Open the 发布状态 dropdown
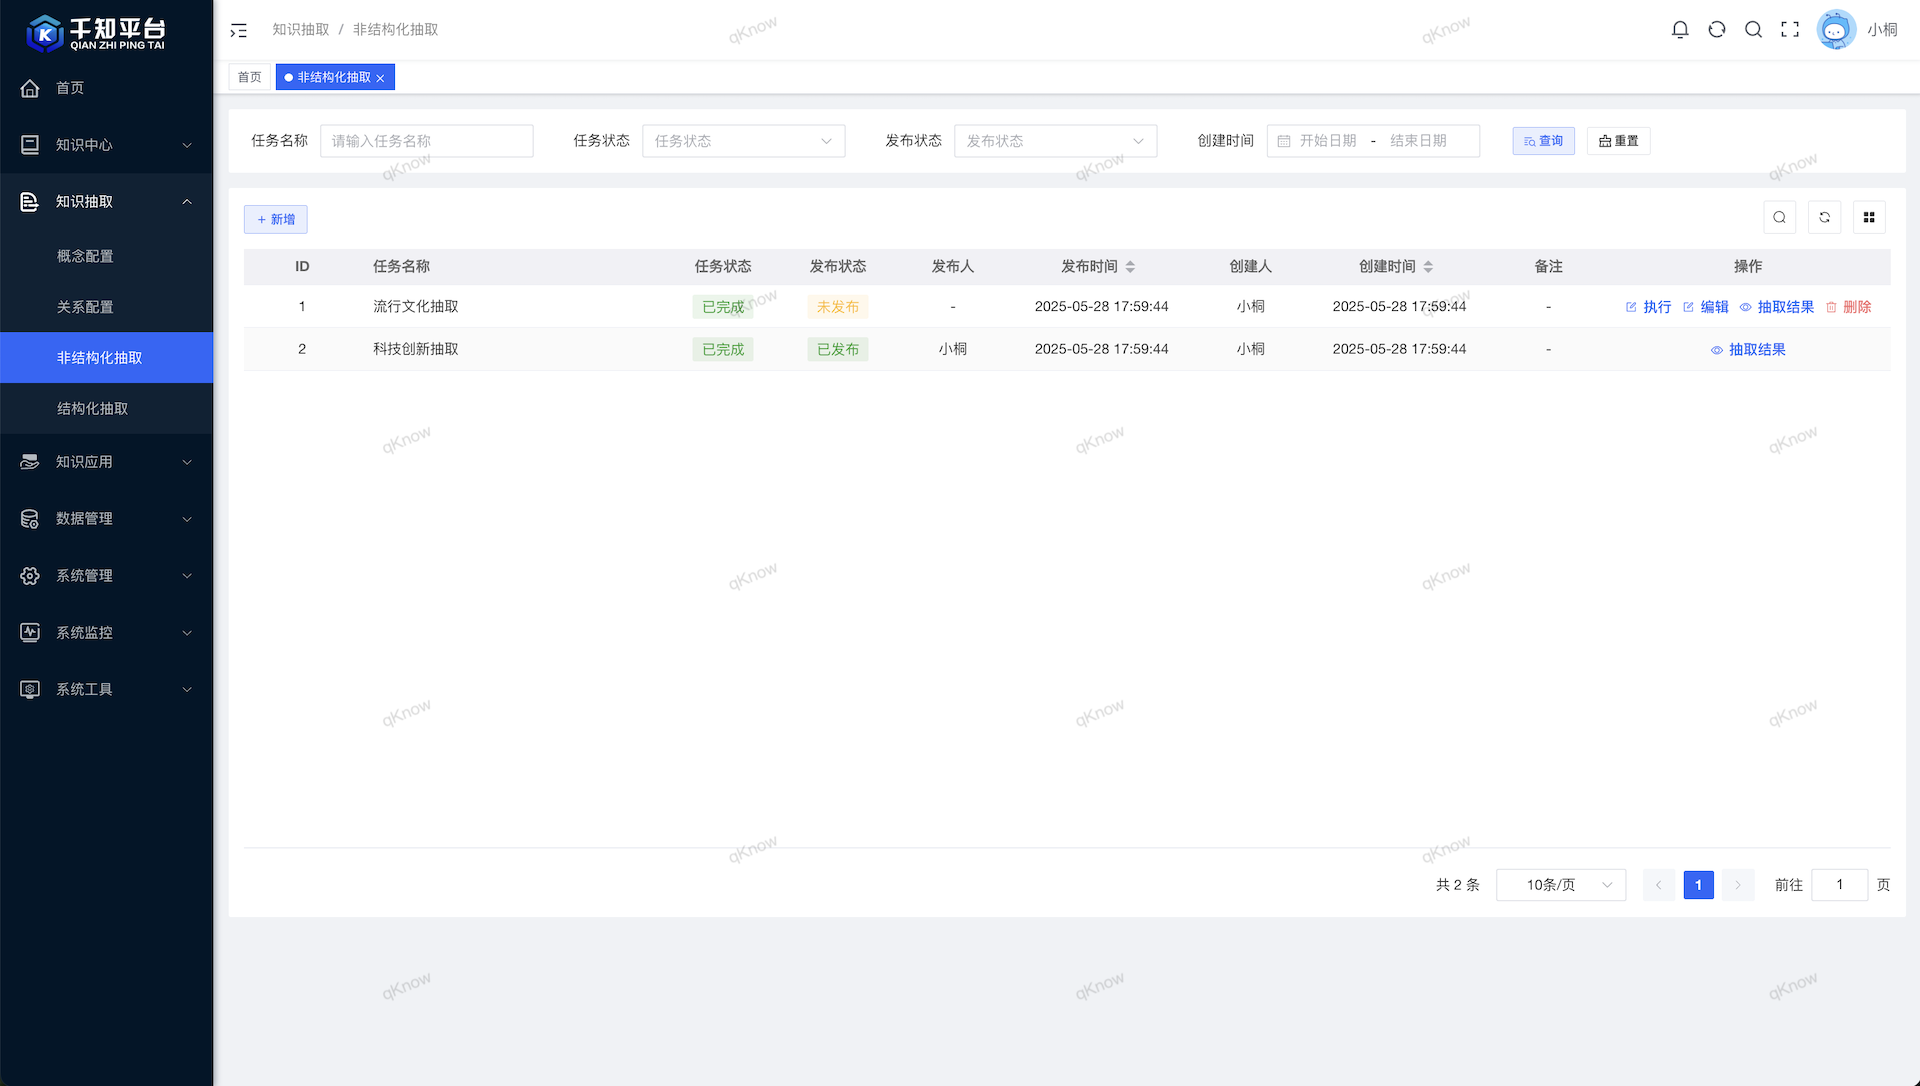Screen dimensions: 1920x1086 (1056, 140)
